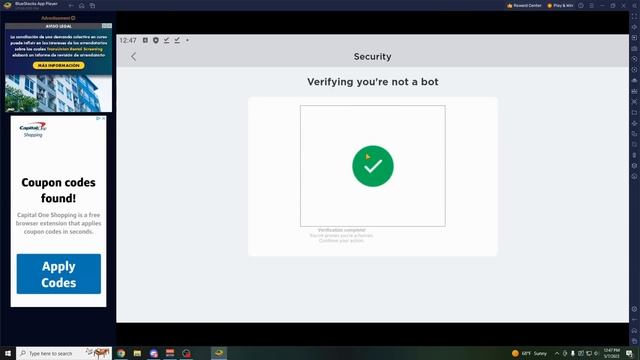
Task: Open the weather widget in taskbar
Action: click(529, 353)
